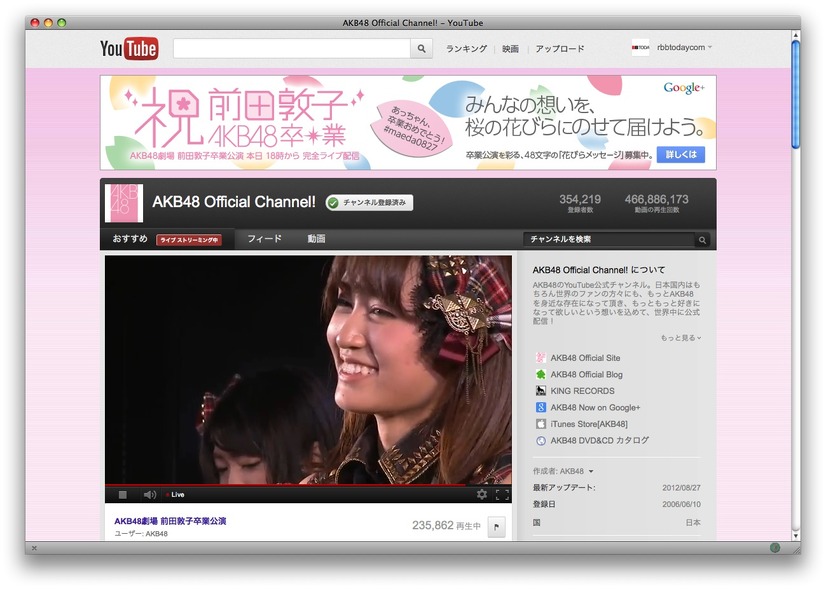Viewport: 826px width, 589px height.
Task: Open ランキング link in header
Action: (466, 48)
